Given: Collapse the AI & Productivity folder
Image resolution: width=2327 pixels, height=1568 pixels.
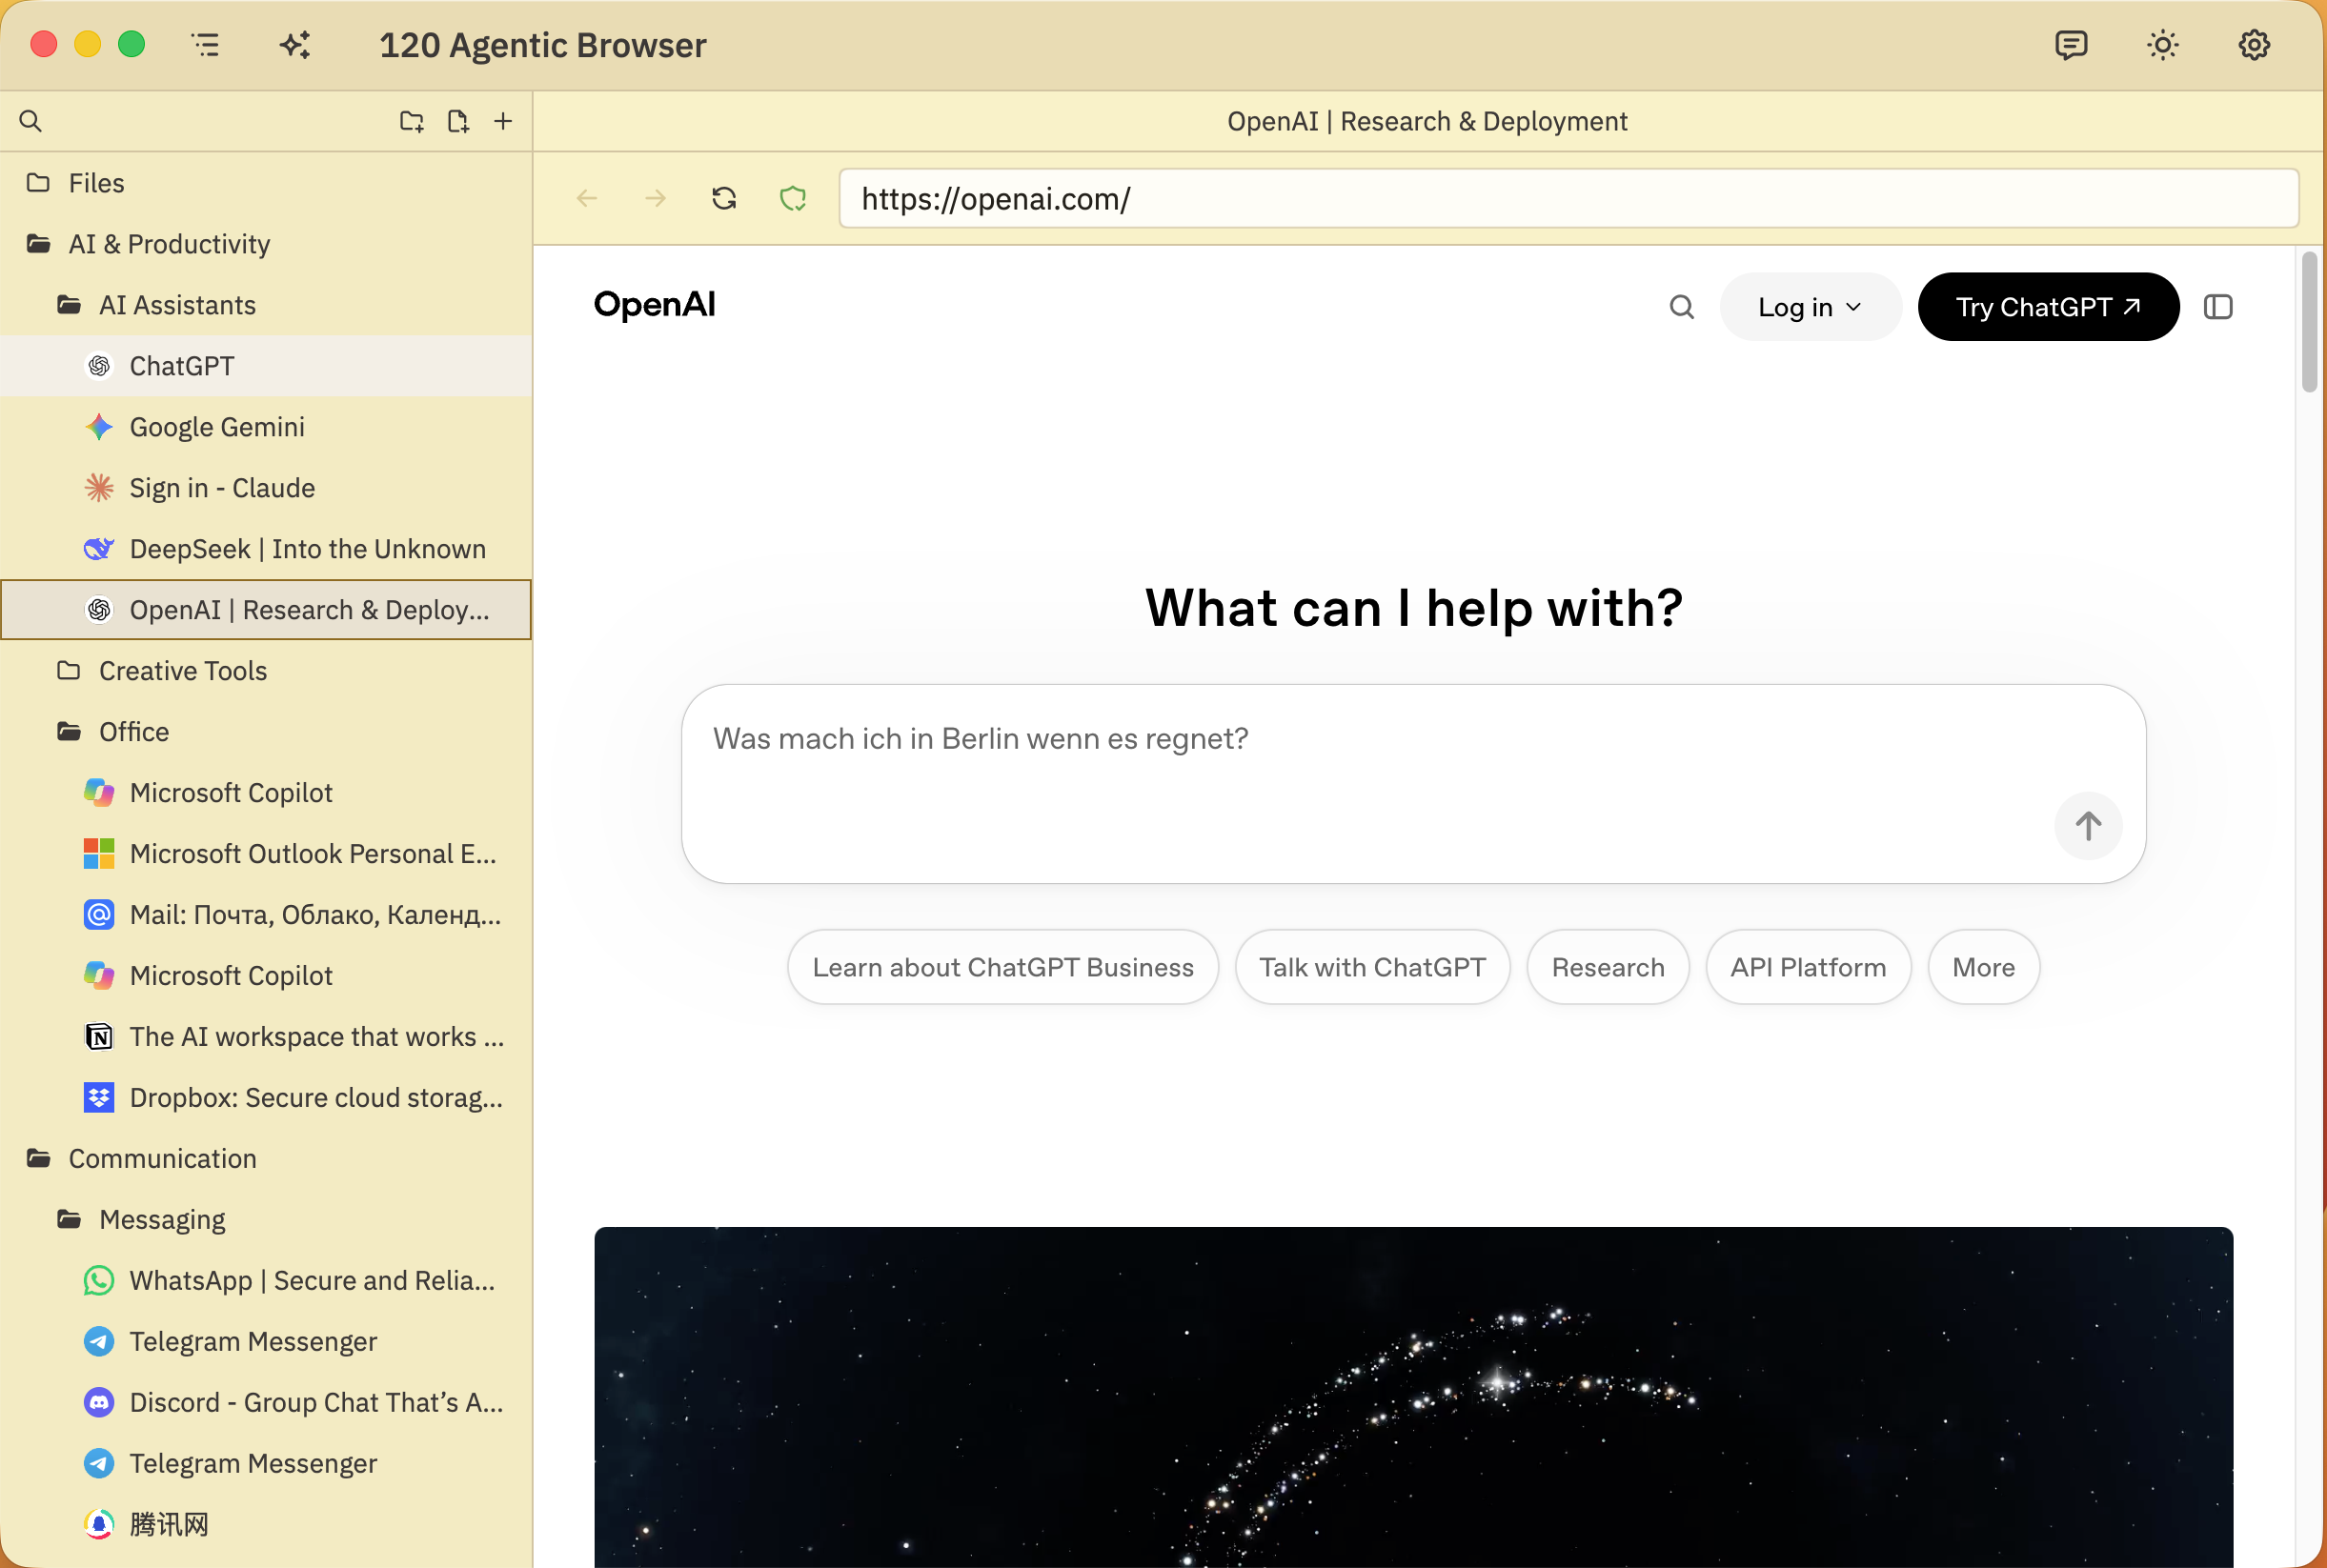Looking at the screenshot, I should [266, 244].
